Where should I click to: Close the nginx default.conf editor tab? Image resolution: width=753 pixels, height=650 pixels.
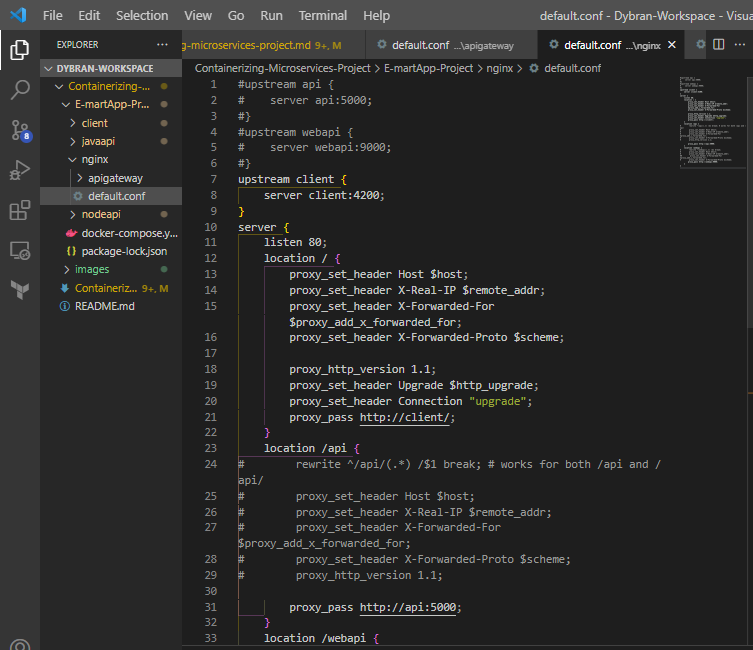coord(671,45)
